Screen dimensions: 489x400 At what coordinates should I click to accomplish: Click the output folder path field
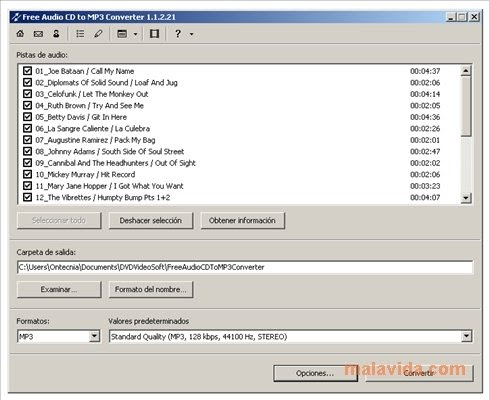[x=245, y=267]
